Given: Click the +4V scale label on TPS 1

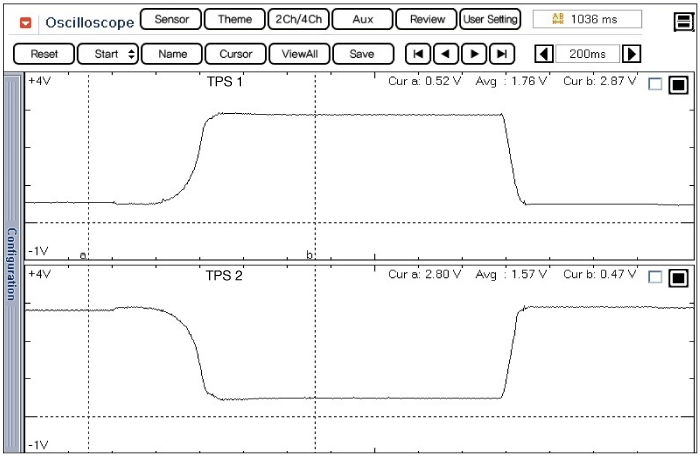Looking at the screenshot, I should click(39, 81).
